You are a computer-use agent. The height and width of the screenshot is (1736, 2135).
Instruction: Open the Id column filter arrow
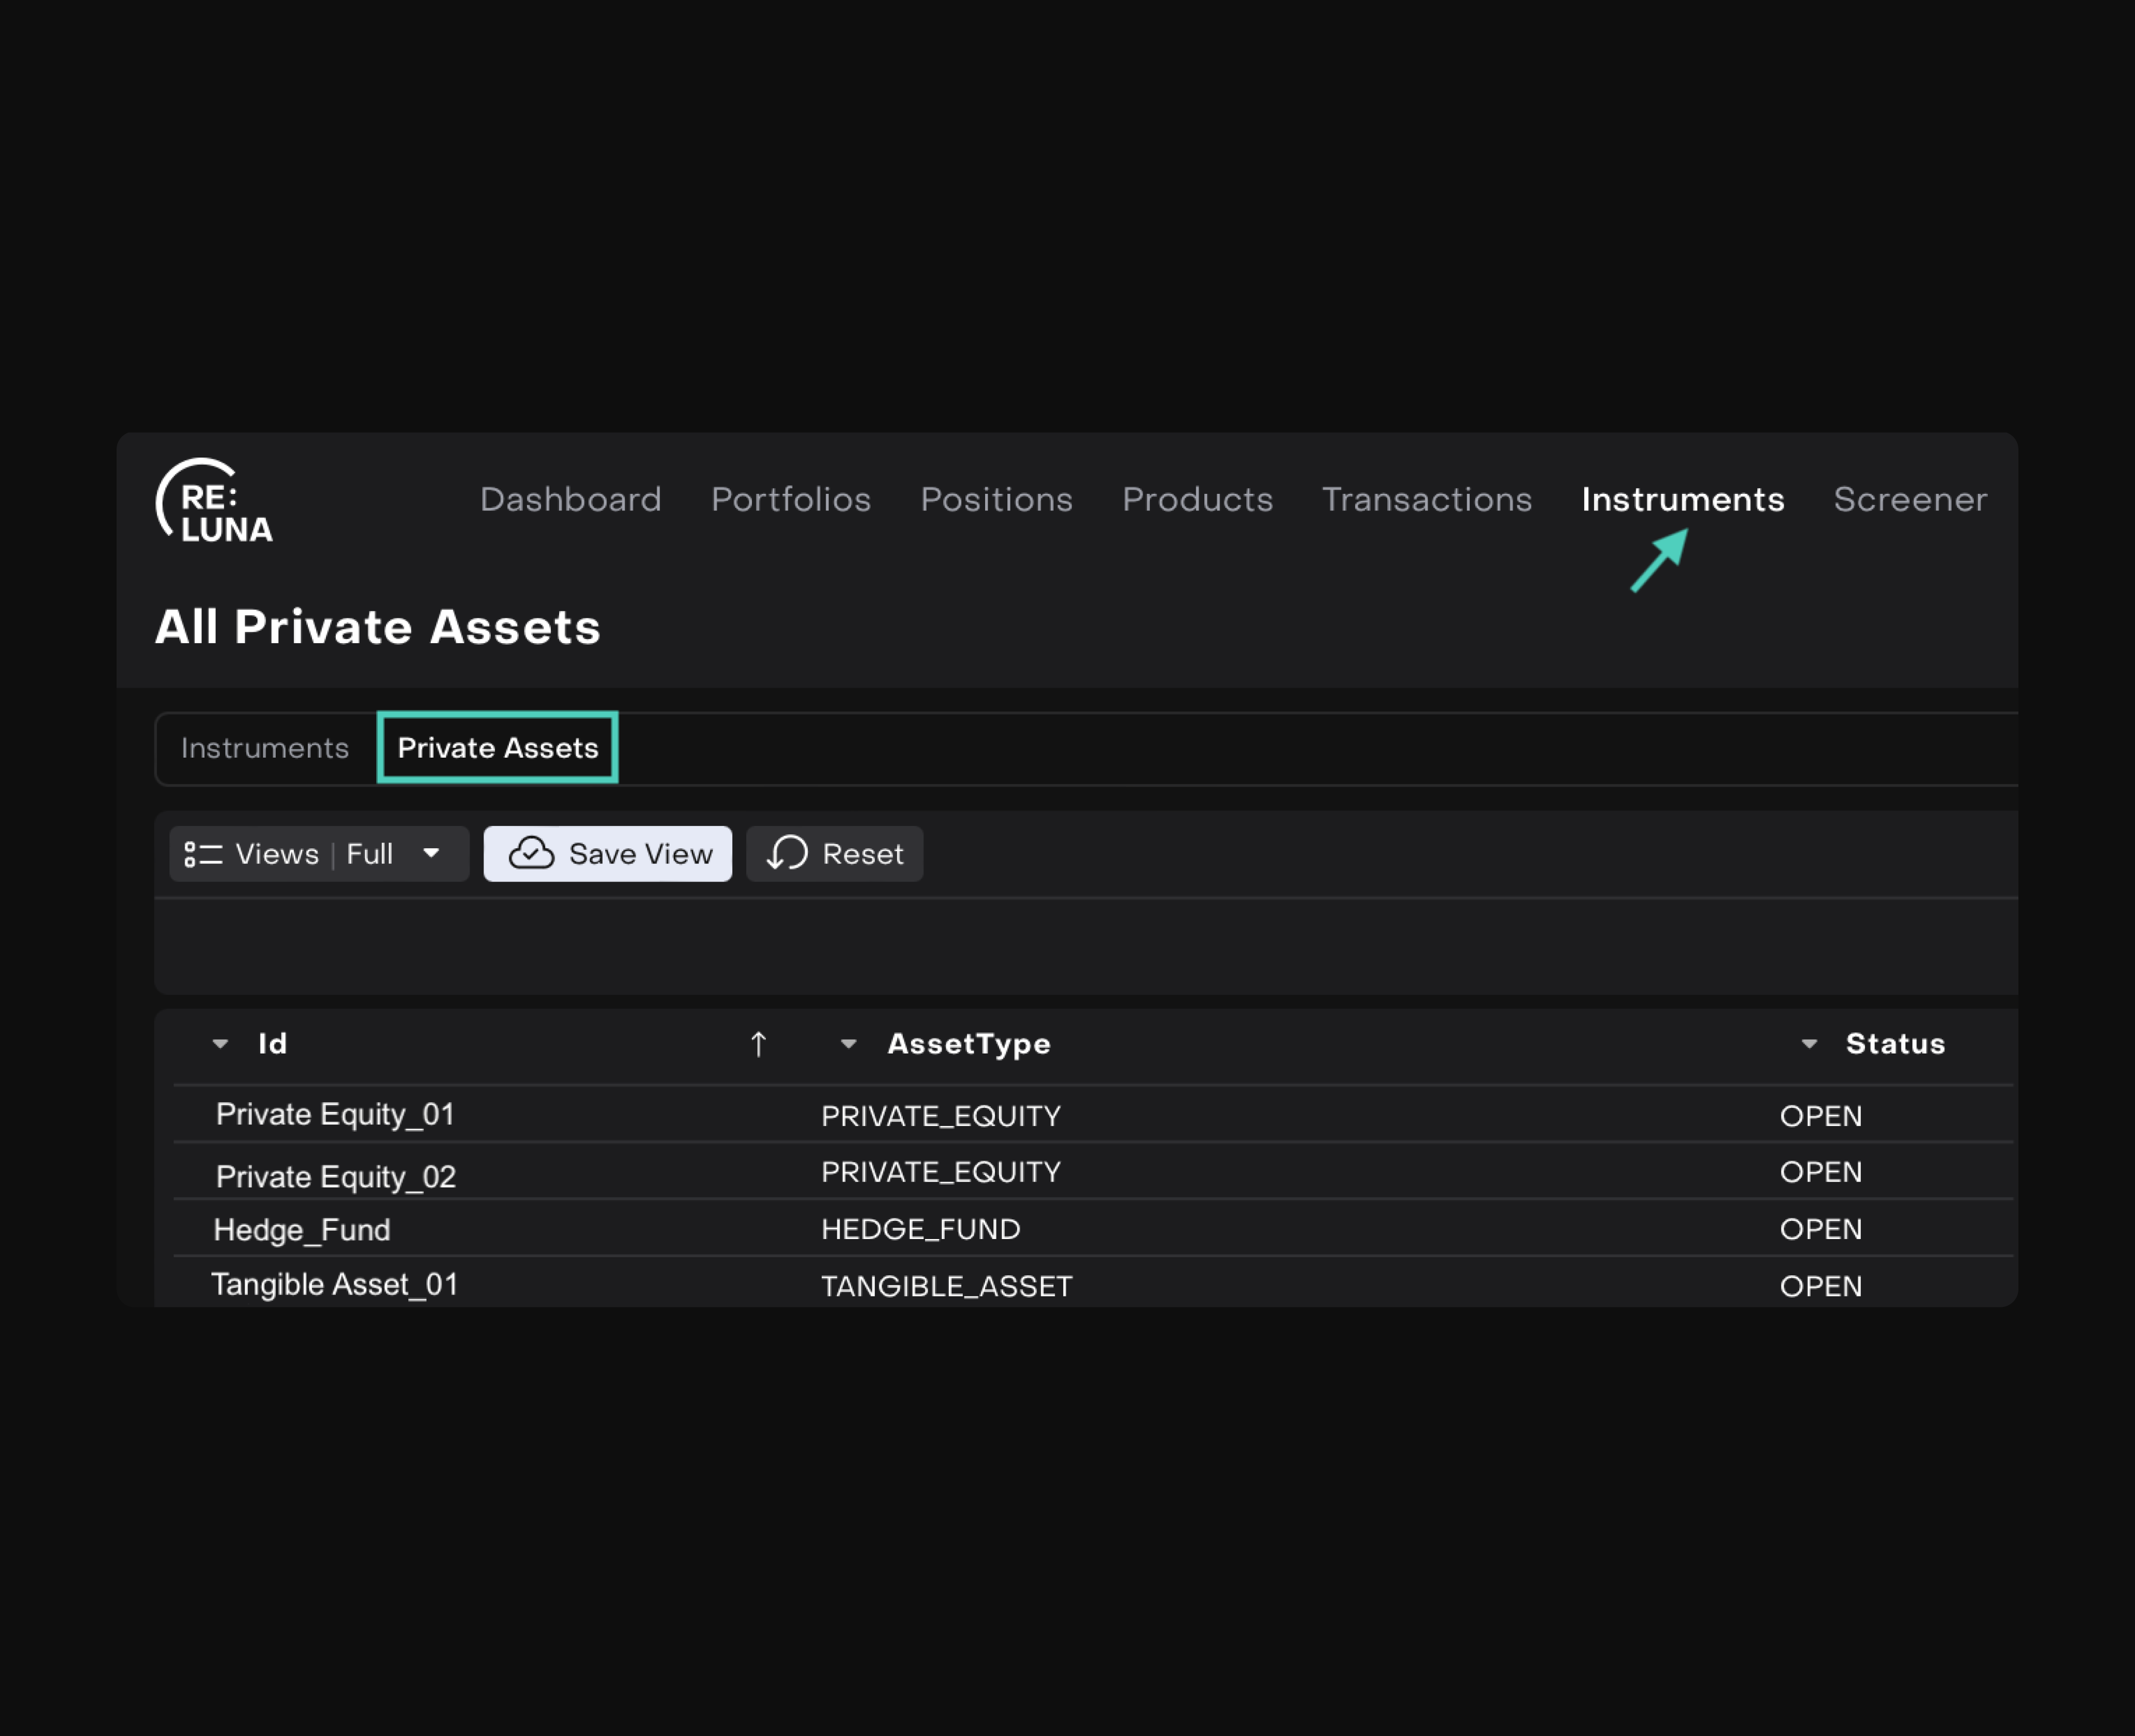[221, 1044]
